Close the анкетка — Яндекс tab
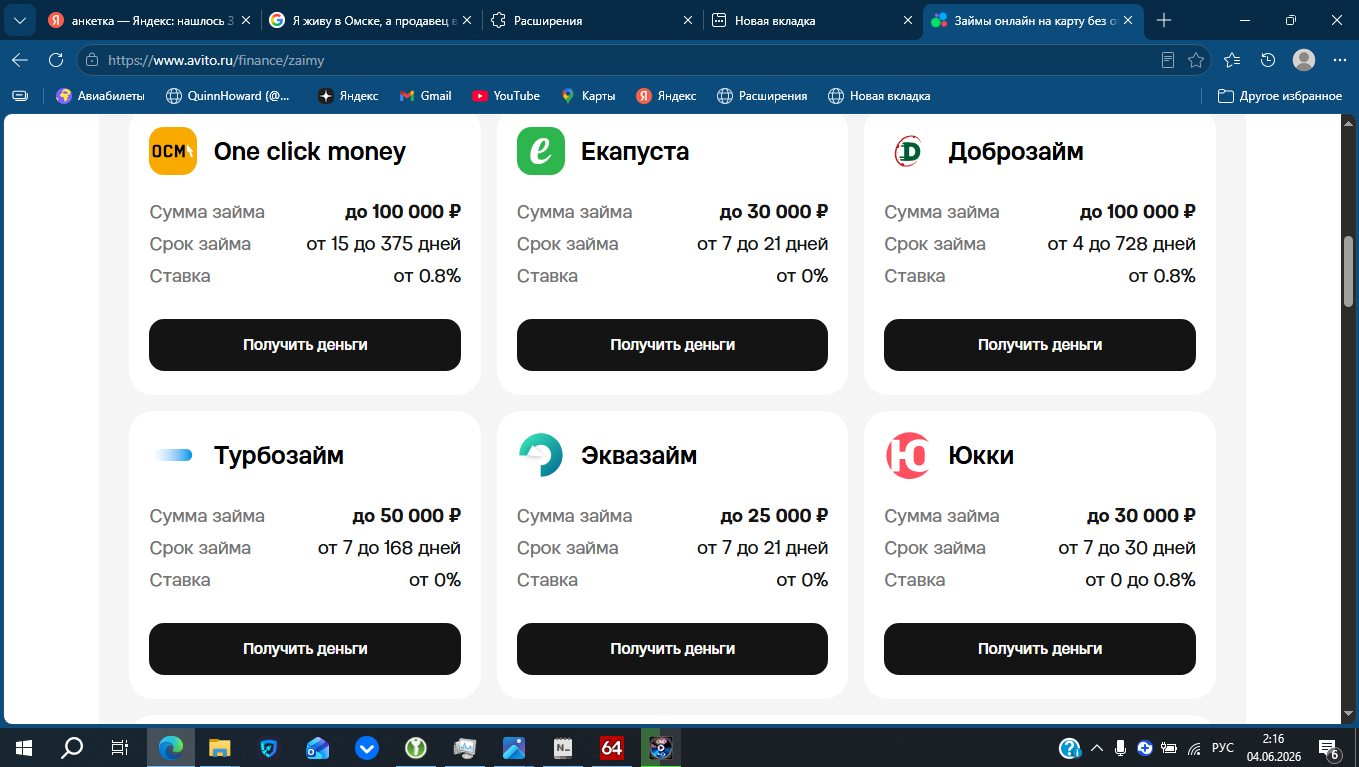Screen dimensions: 1359x767 [245, 20]
